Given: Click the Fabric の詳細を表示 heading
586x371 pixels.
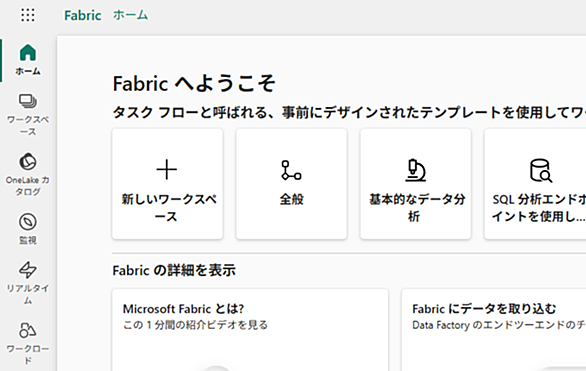Looking at the screenshot, I should 174,270.
